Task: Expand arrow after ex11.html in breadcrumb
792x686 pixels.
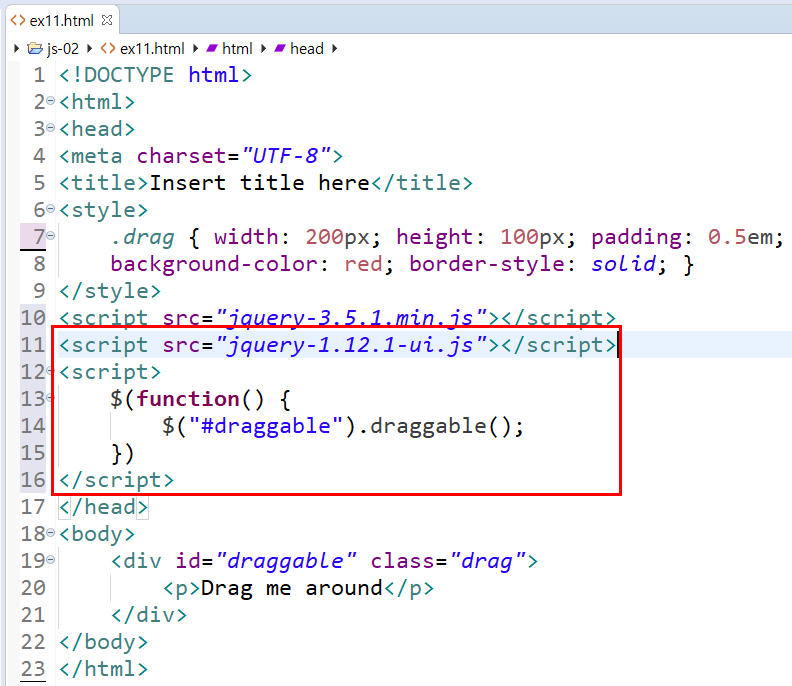Action: tap(195, 48)
